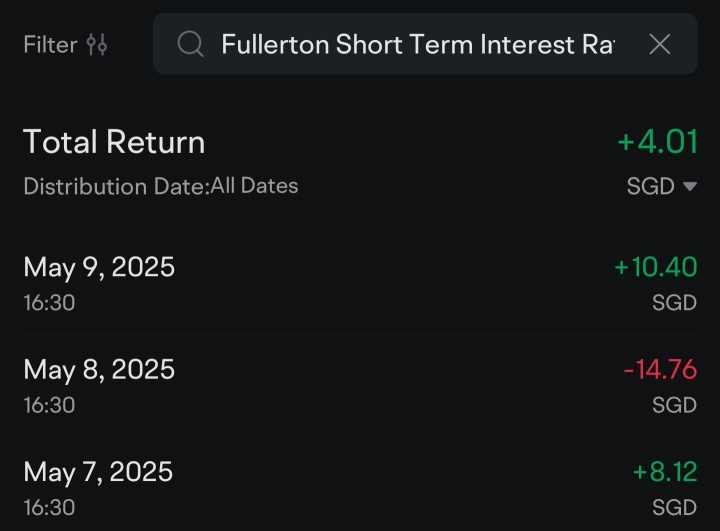Click the Total Return heading
The width and height of the screenshot is (720, 531).
pos(114,142)
